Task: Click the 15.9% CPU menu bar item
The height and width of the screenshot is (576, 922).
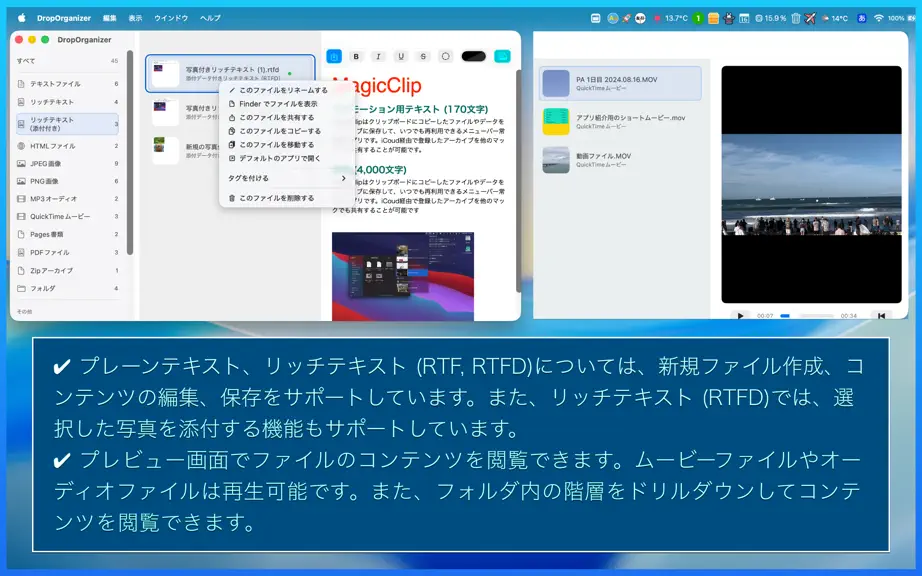Action: pos(771,18)
